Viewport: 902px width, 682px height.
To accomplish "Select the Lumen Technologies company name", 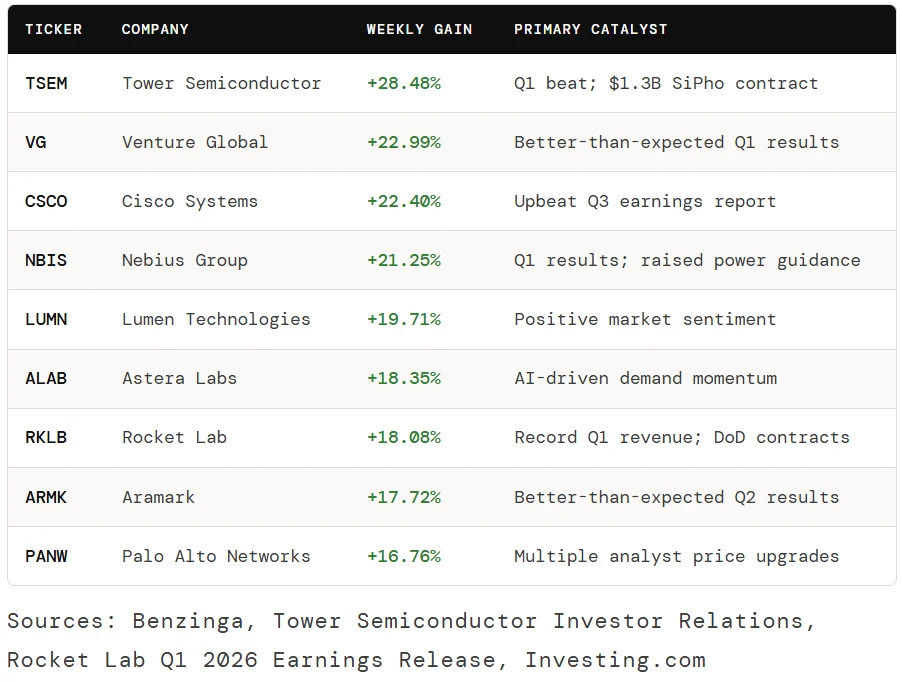I will 216,320.
